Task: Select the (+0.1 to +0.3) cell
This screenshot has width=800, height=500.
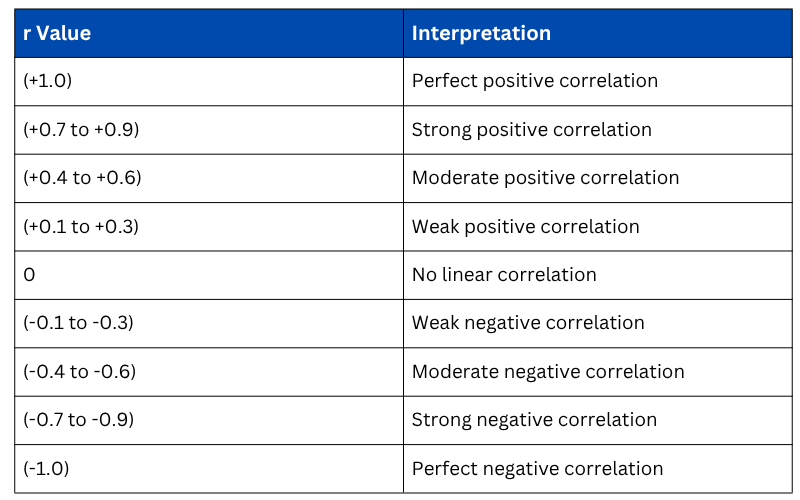Action: pos(81,227)
